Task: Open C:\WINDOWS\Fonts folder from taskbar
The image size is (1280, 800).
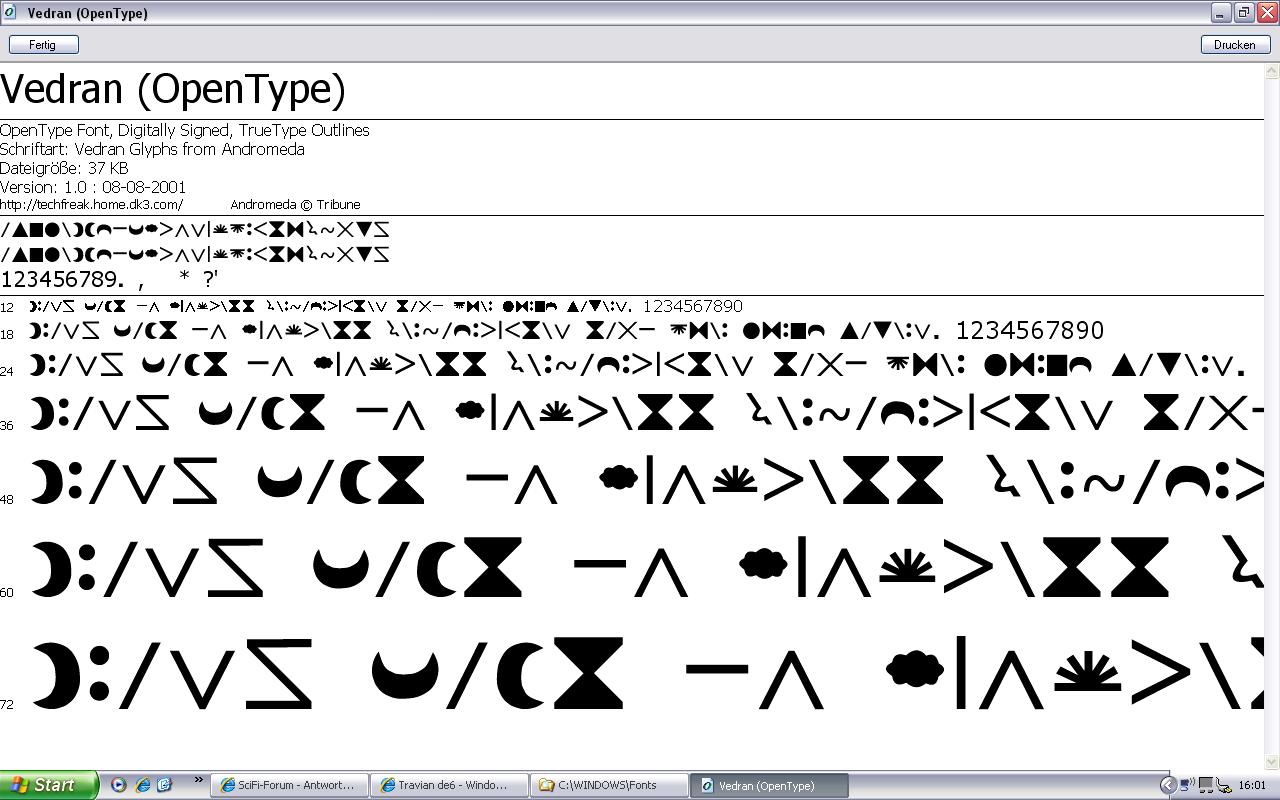Action: (x=609, y=785)
